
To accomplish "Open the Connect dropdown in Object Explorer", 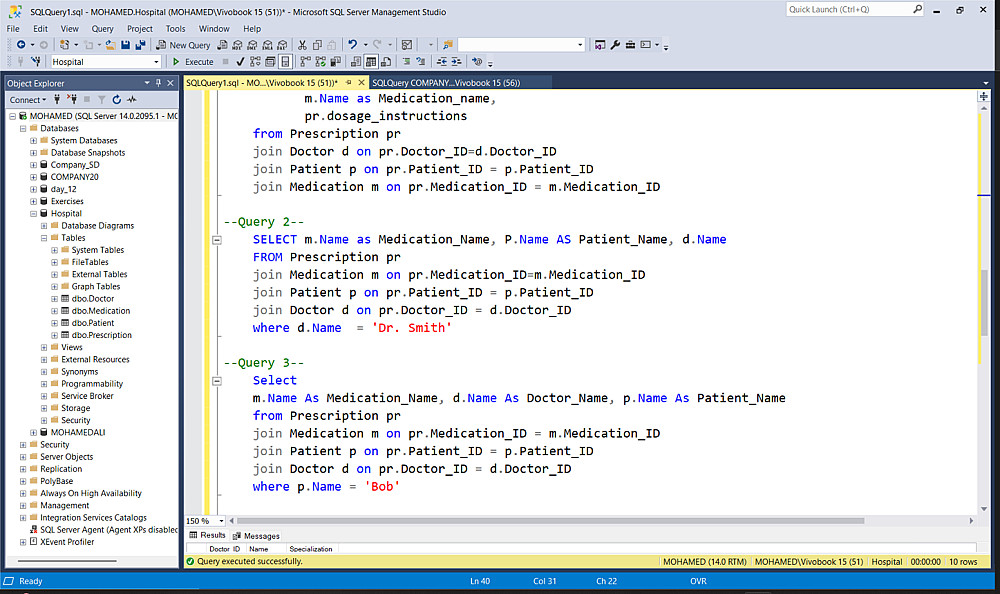I will [28, 100].
